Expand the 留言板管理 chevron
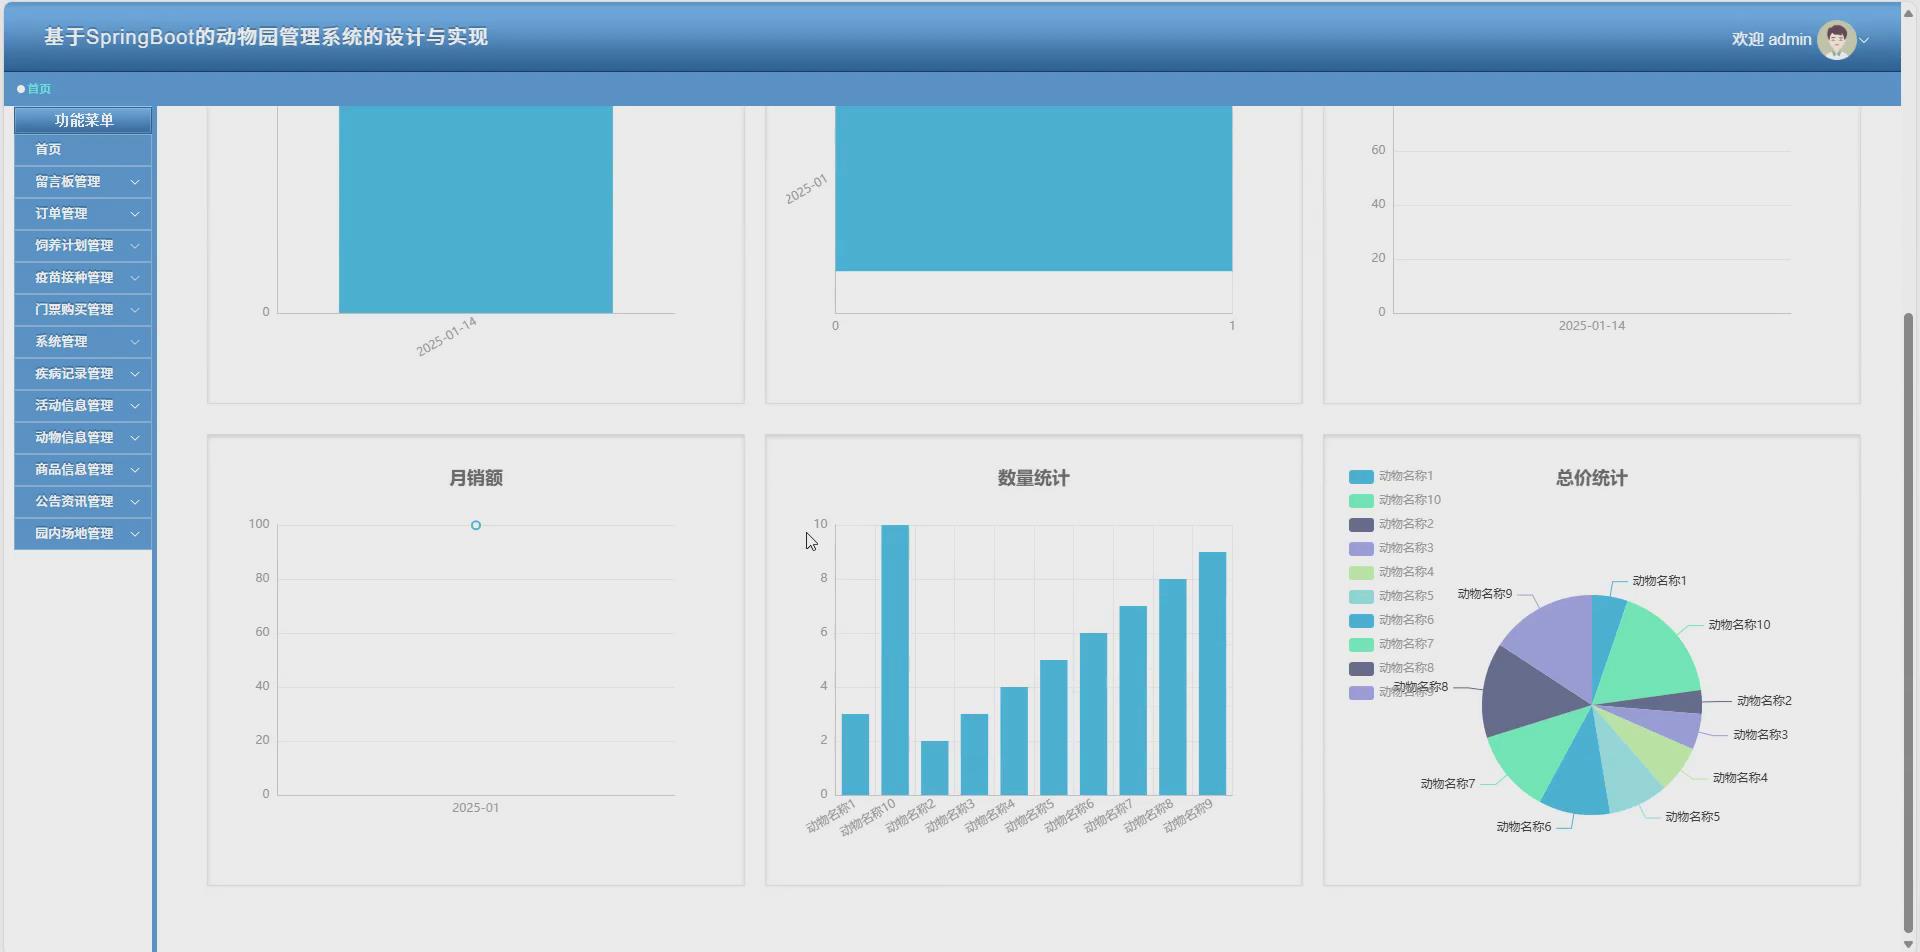 click(135, 182)
